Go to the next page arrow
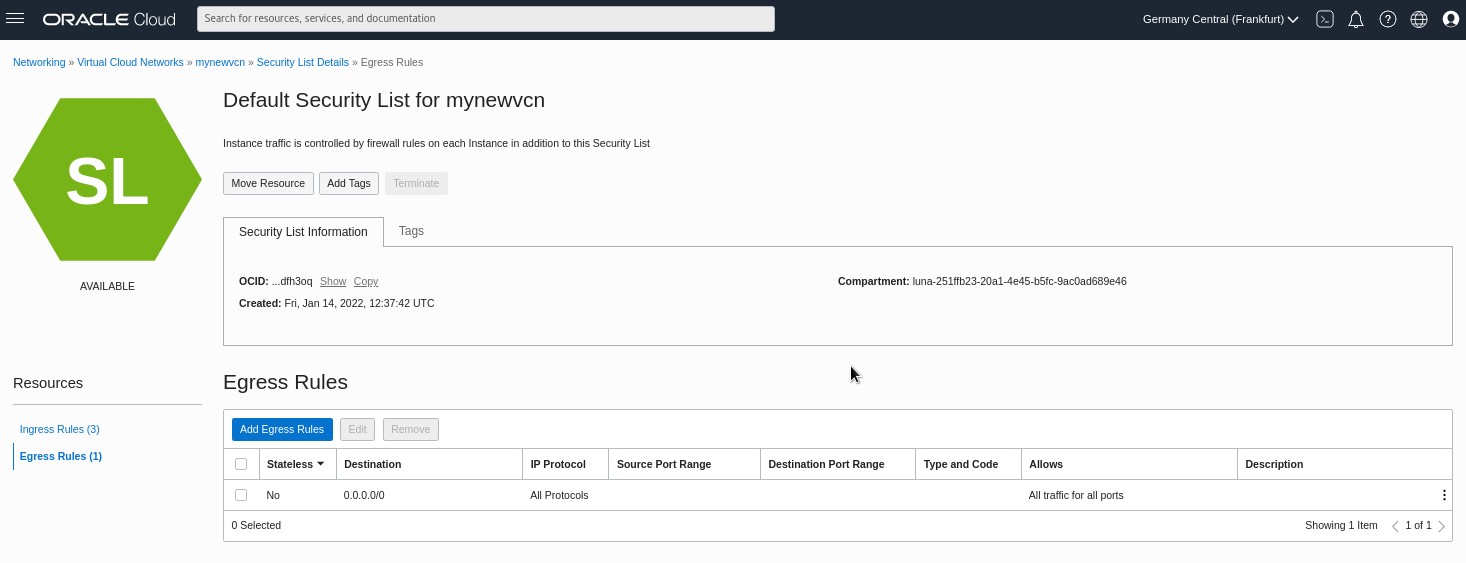This screenshot has height=563, width=1466. 1441,526
